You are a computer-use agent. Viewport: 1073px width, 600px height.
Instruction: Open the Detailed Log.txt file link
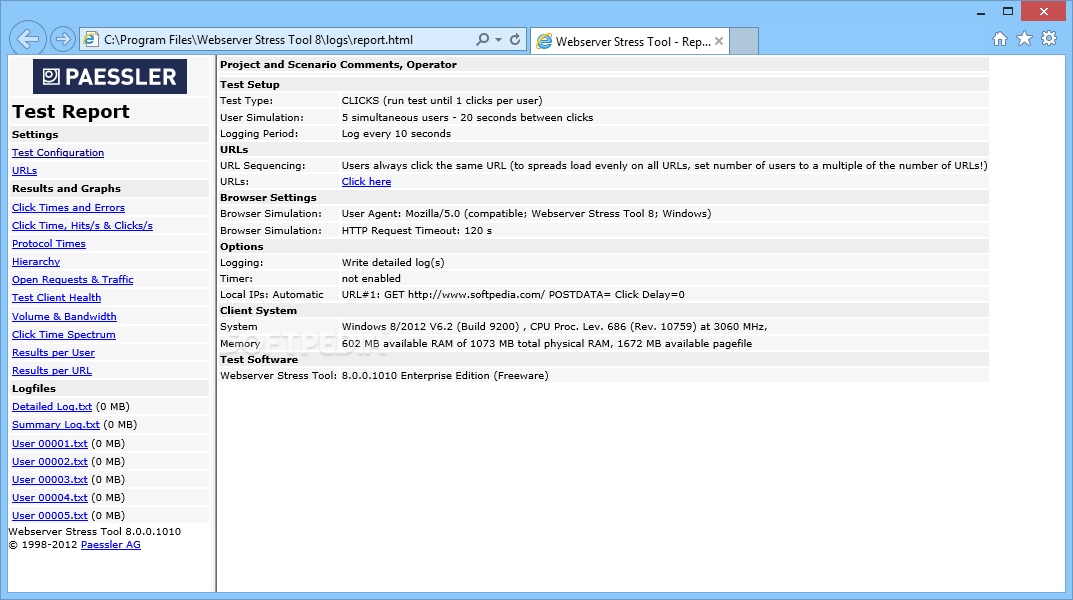point(52,406)
